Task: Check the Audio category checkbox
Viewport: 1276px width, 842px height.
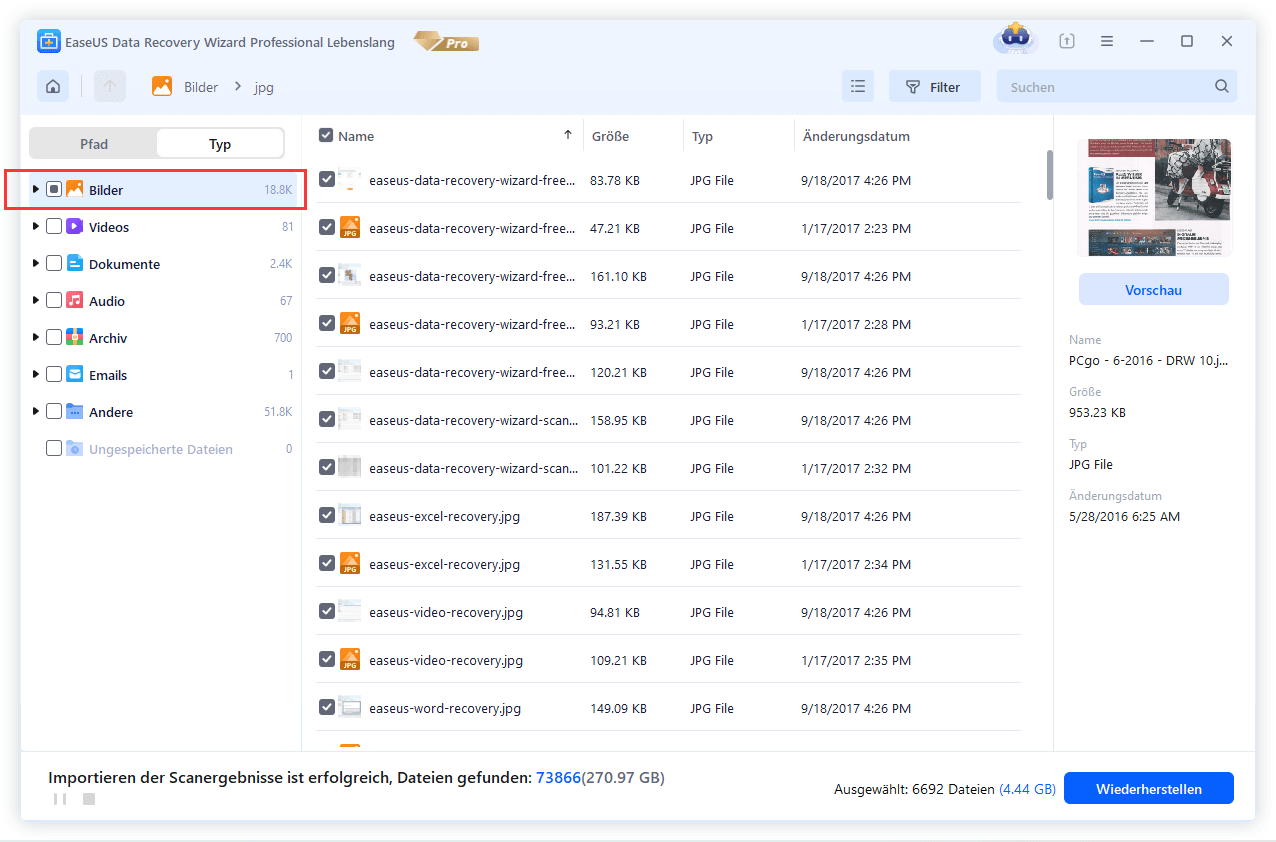Action: (54, 301)
